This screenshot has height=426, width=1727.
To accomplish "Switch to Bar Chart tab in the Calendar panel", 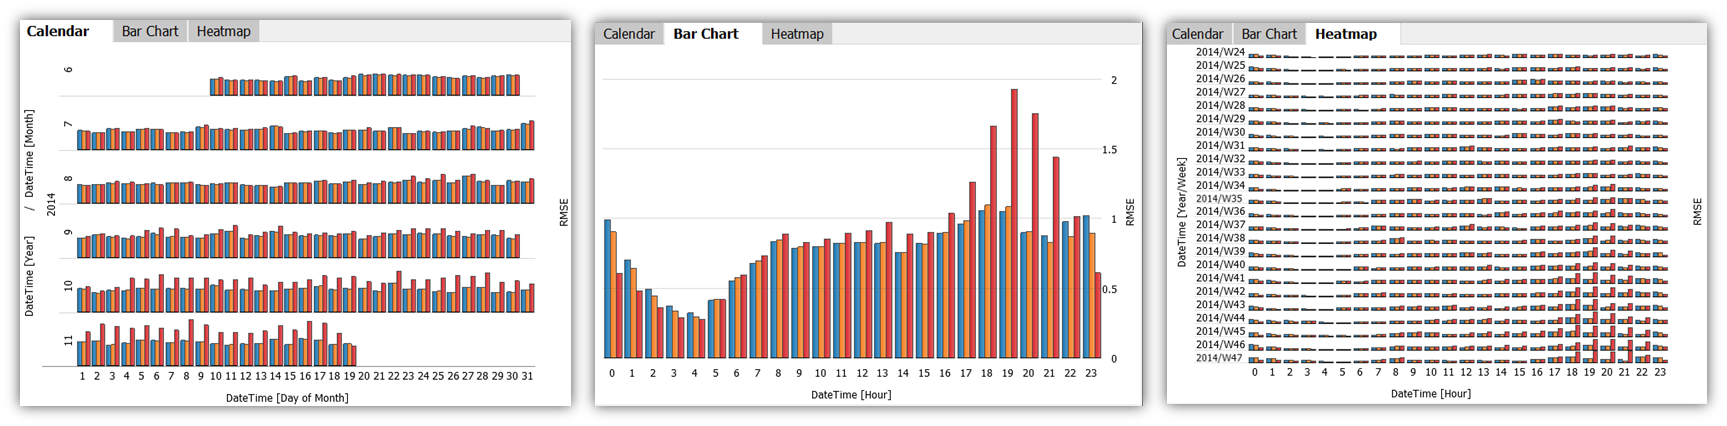I will pos(150,32).
